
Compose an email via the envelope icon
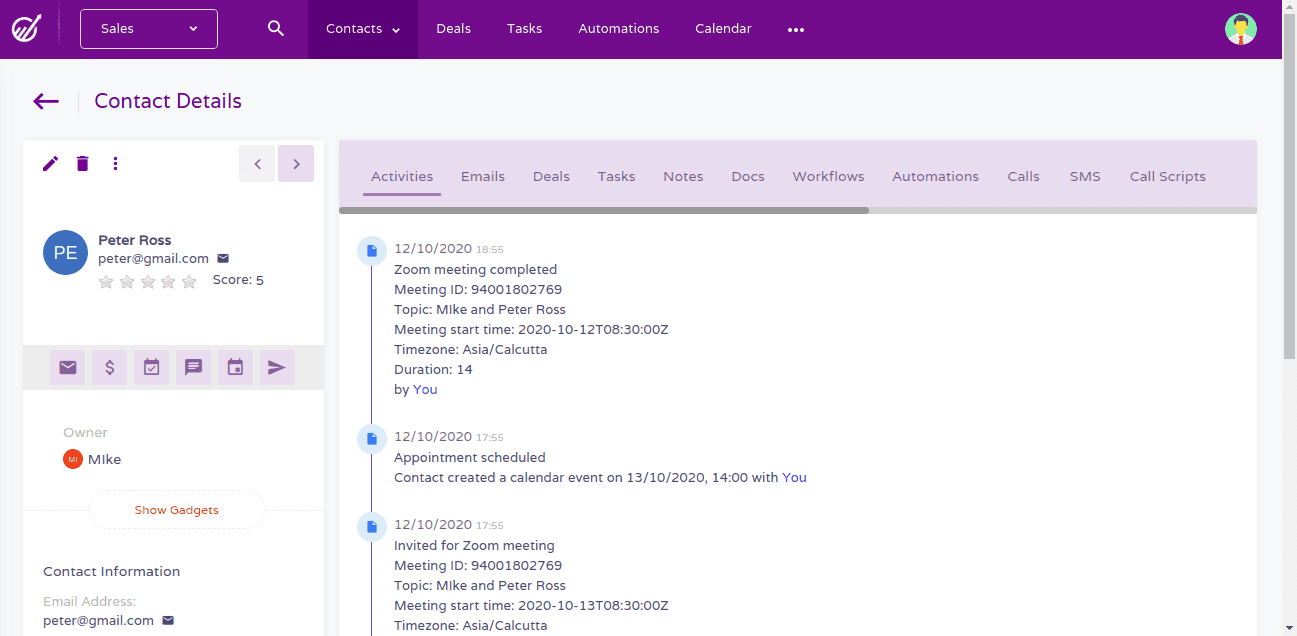(x=67, y=367)
